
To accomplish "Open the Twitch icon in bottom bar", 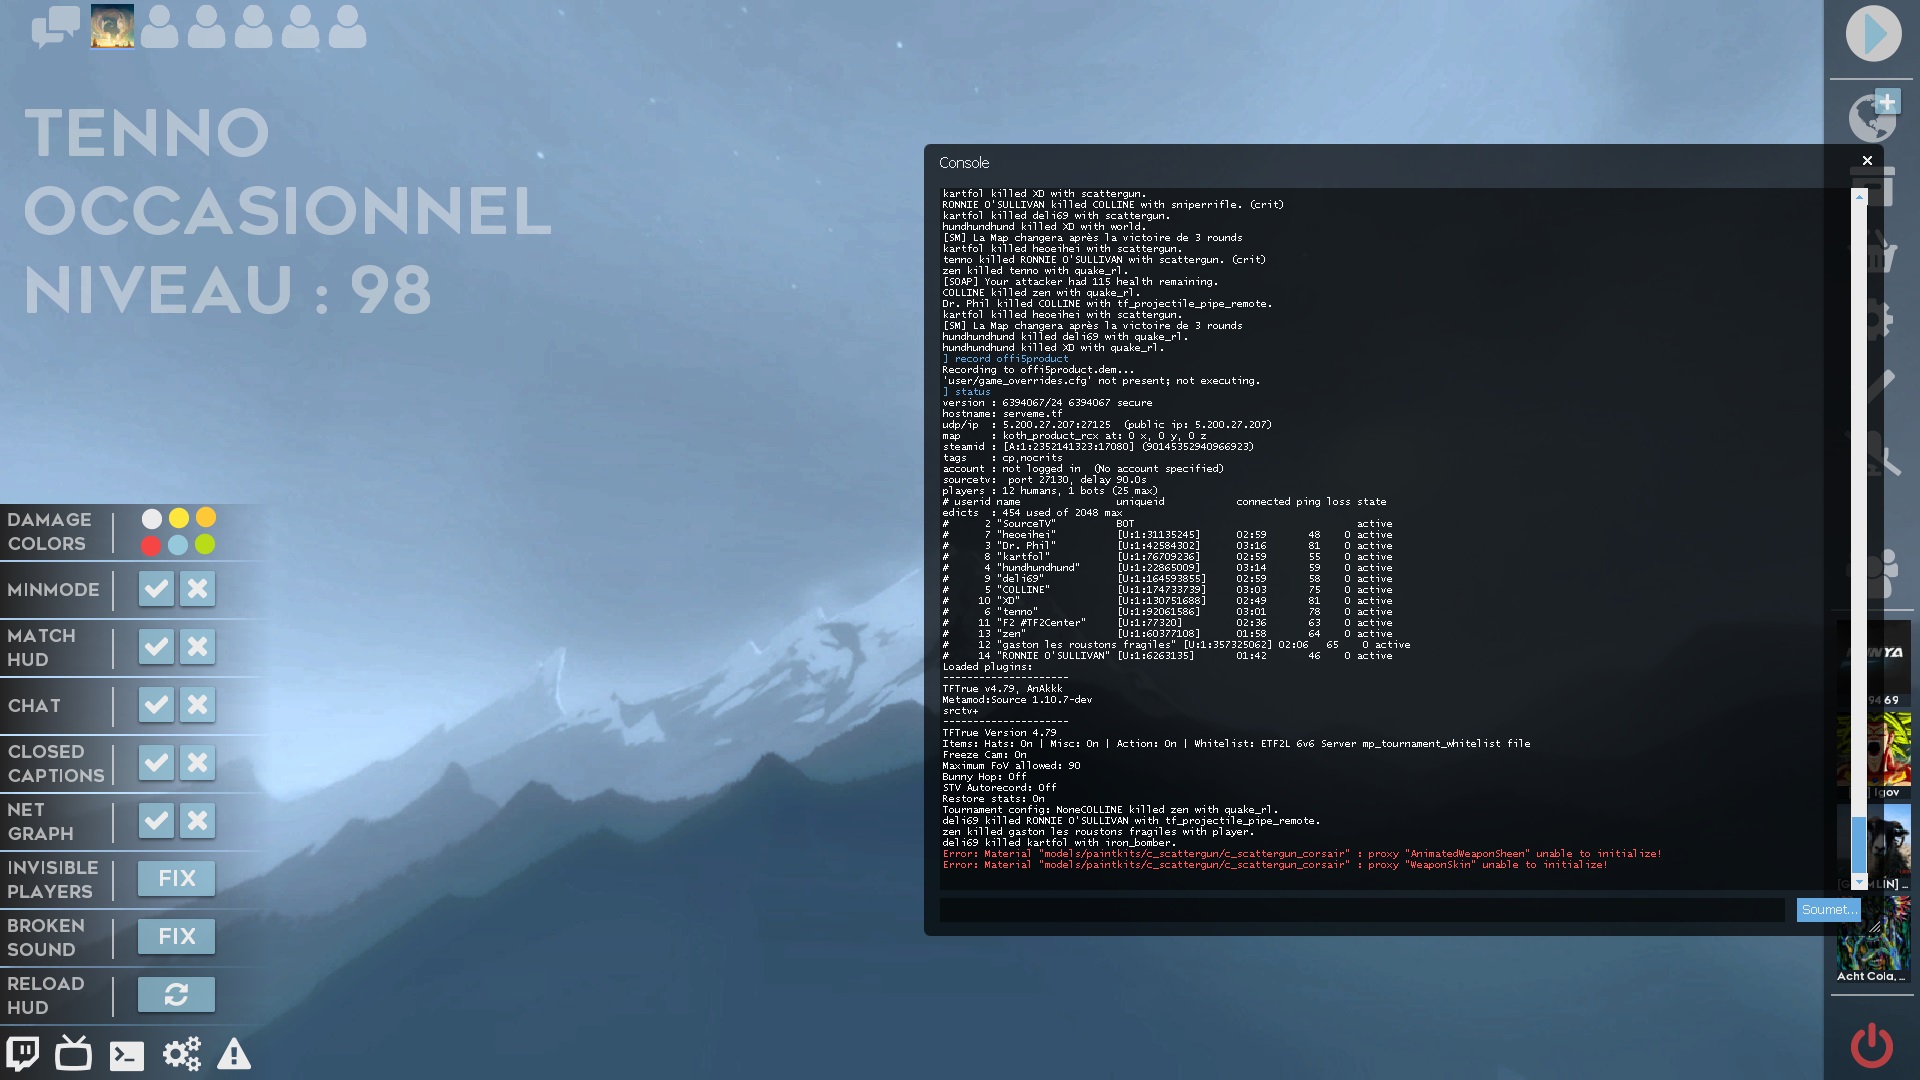I will [x=23, y=1054].
